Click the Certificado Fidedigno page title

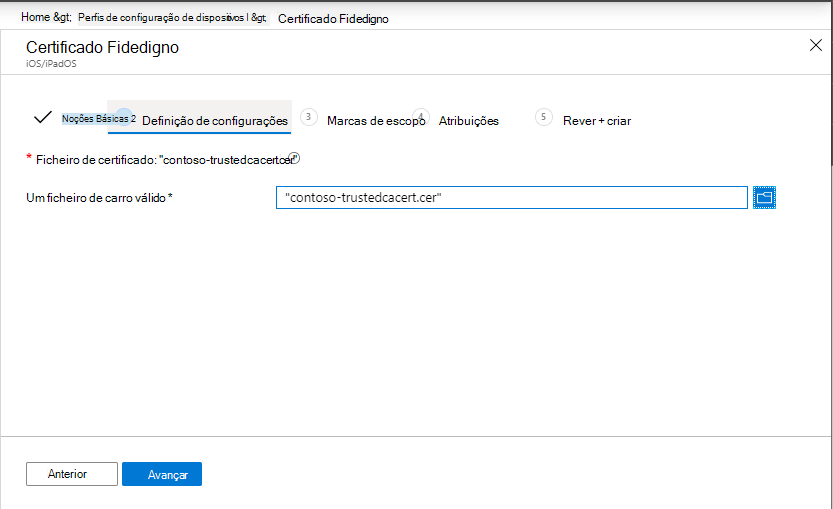tap(103, 47)
